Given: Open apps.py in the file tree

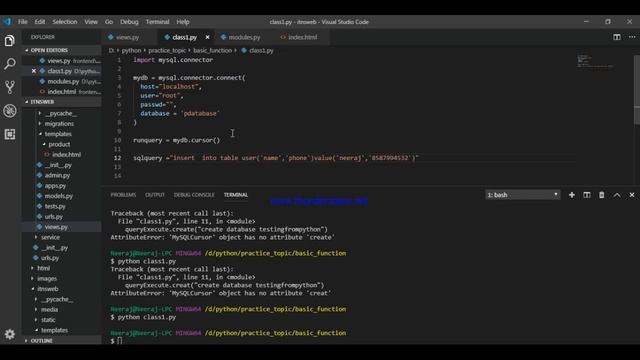Looking at the screenshot, I should [x=55, y=186].
